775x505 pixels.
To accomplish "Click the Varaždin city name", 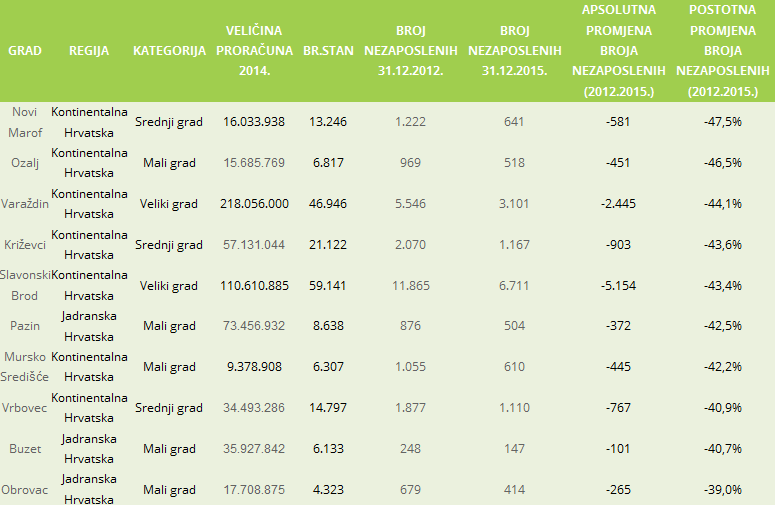I will [x=24, y=203].
